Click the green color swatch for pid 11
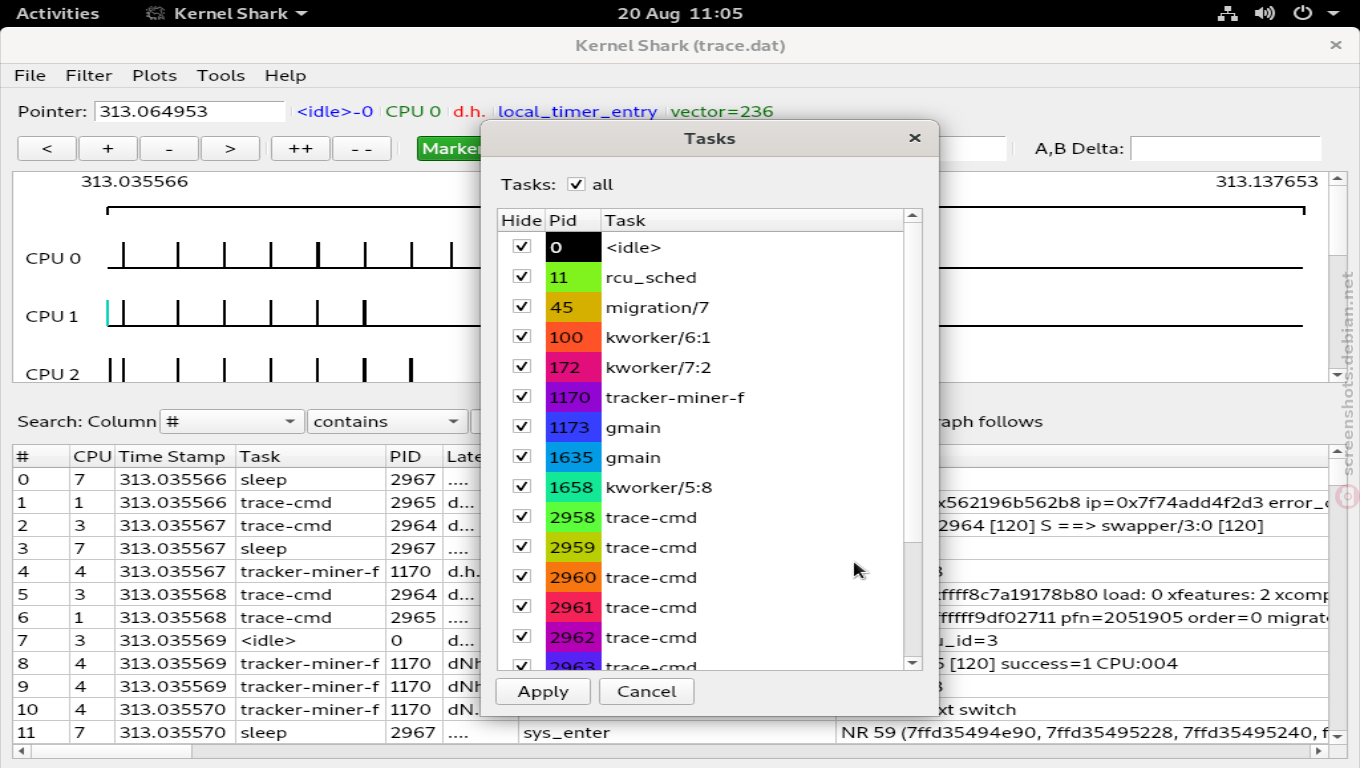Screen dimensions: 1360x768 573,277
